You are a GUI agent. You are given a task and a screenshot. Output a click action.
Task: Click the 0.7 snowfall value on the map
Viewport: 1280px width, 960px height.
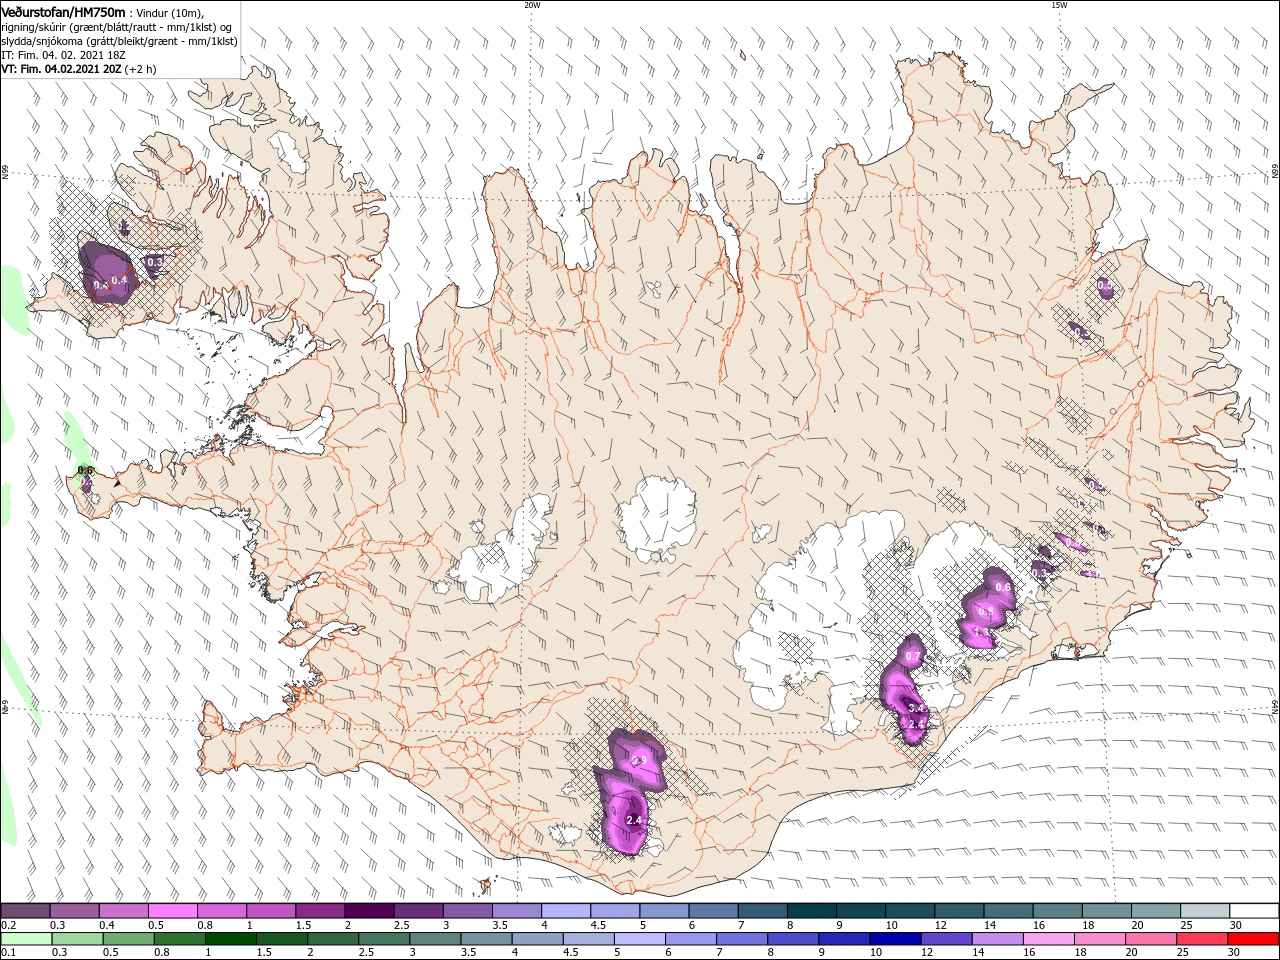(x=913, y=656)
